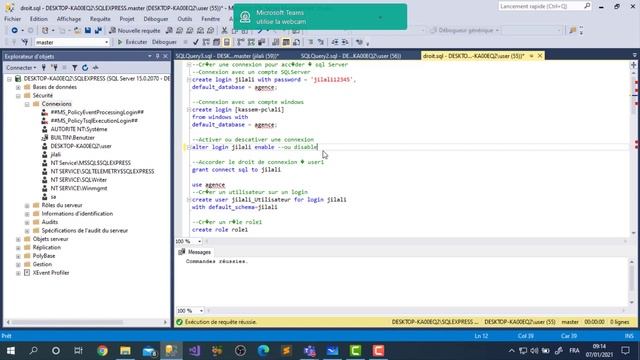Click the Analysis Services DAX query icon
Viewport: 640px width, 360px height.
pyautogui.click(x=211, y=30)
